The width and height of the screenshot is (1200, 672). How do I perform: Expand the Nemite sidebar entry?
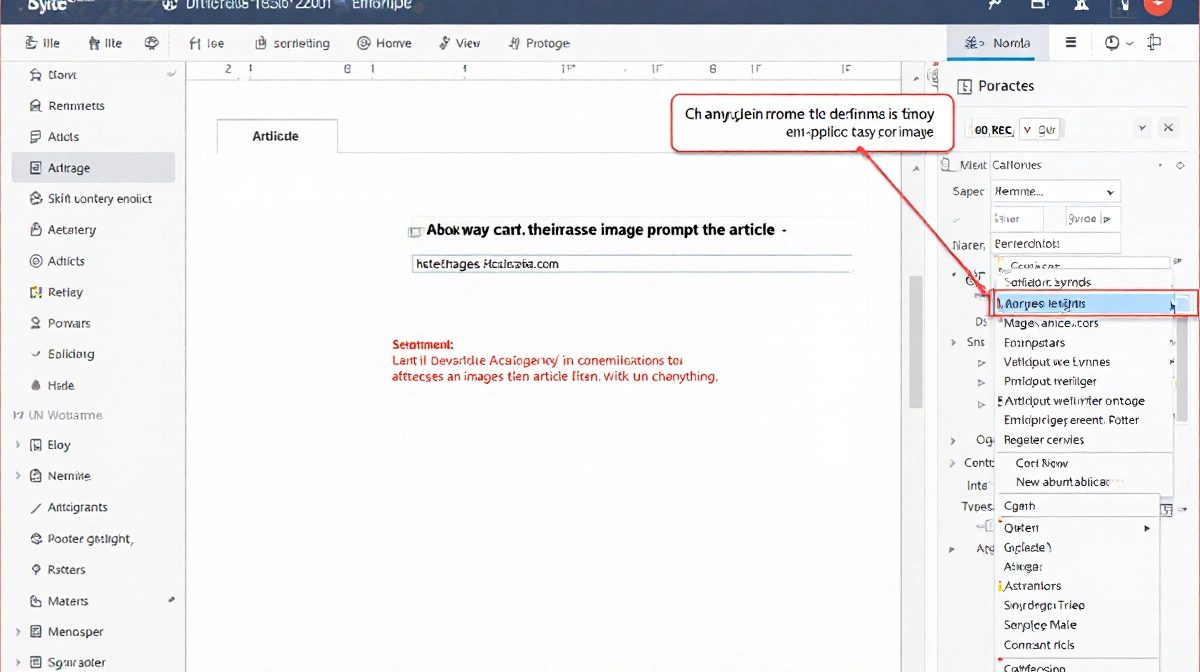pyautogui.click(x=17, y=476)
